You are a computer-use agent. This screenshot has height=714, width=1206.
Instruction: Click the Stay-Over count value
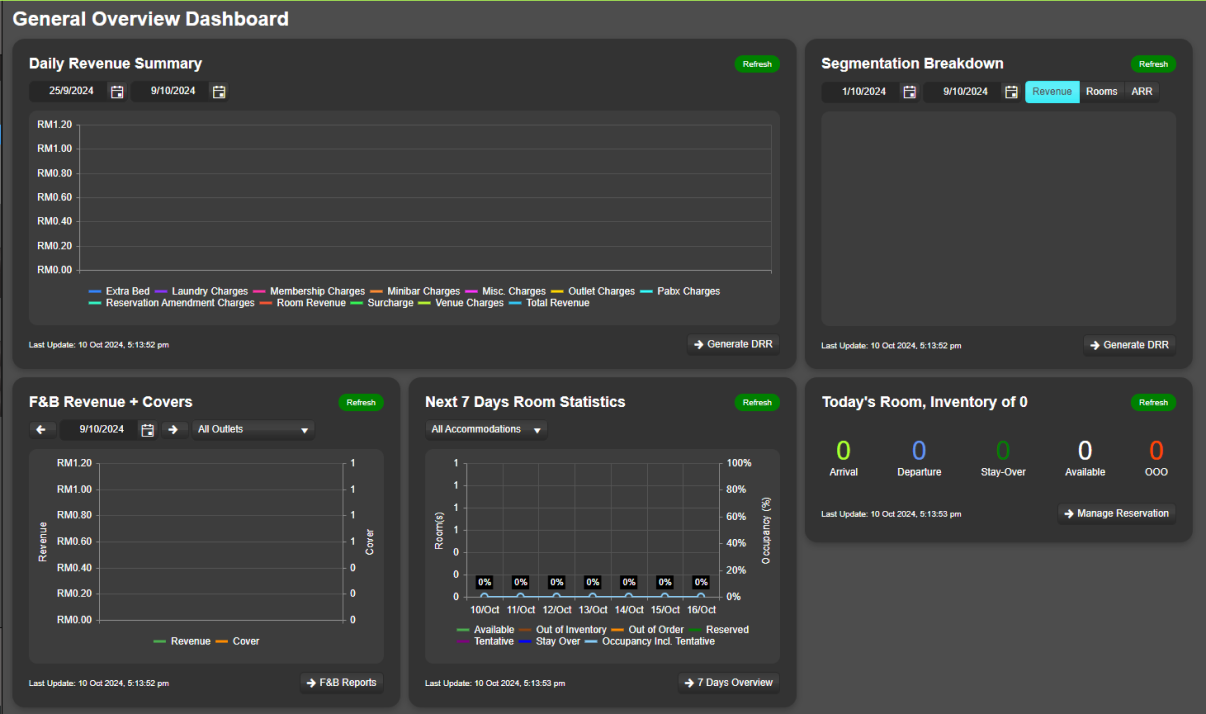point(1003,451)
